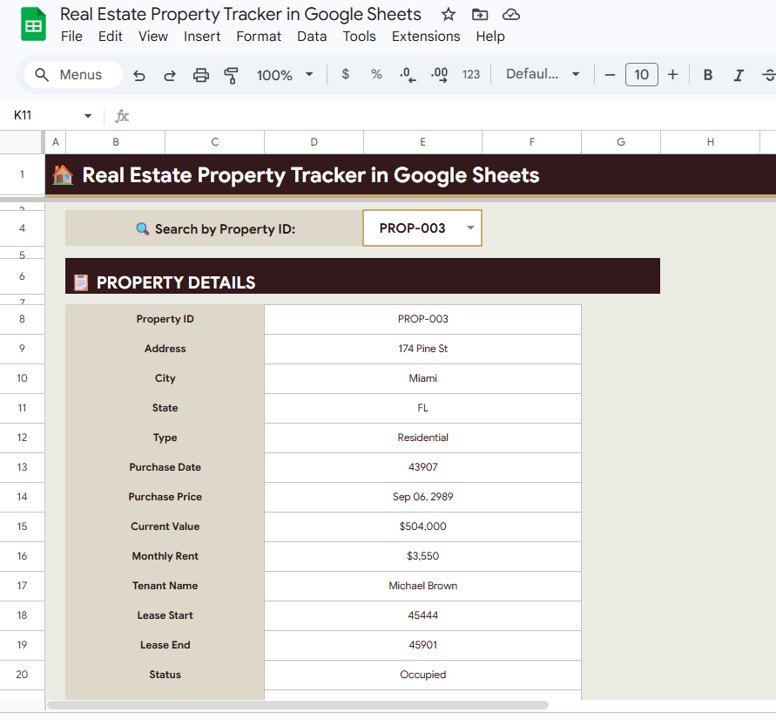Select column B header
776x720 pixels.
click(115, 142)
